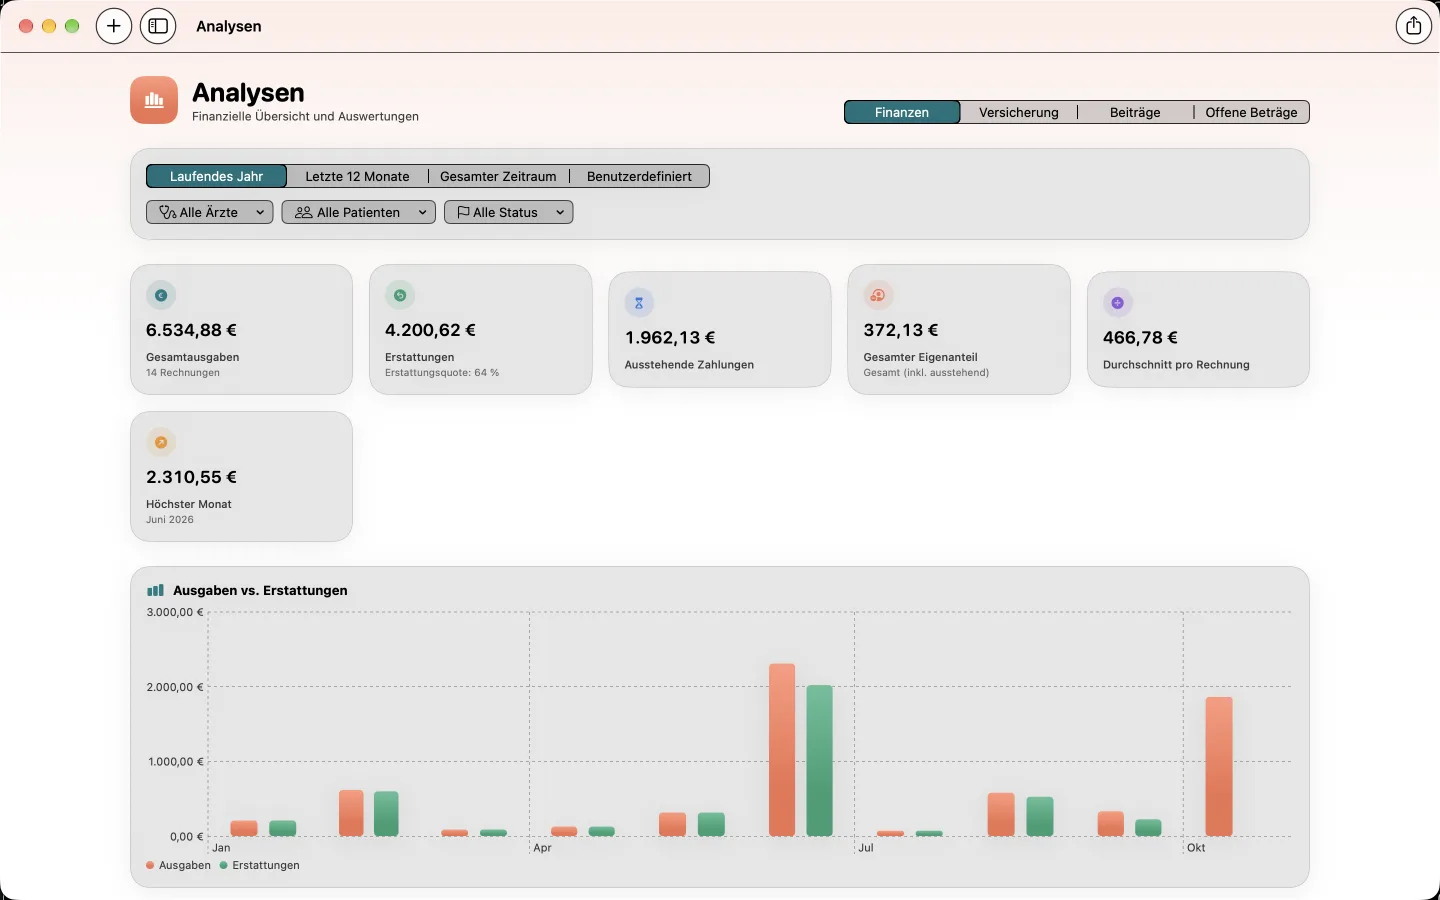Click the tall orange June Ausgaben bar
The height and width of the screenshot is (900, 1440).
coord(782,750)
